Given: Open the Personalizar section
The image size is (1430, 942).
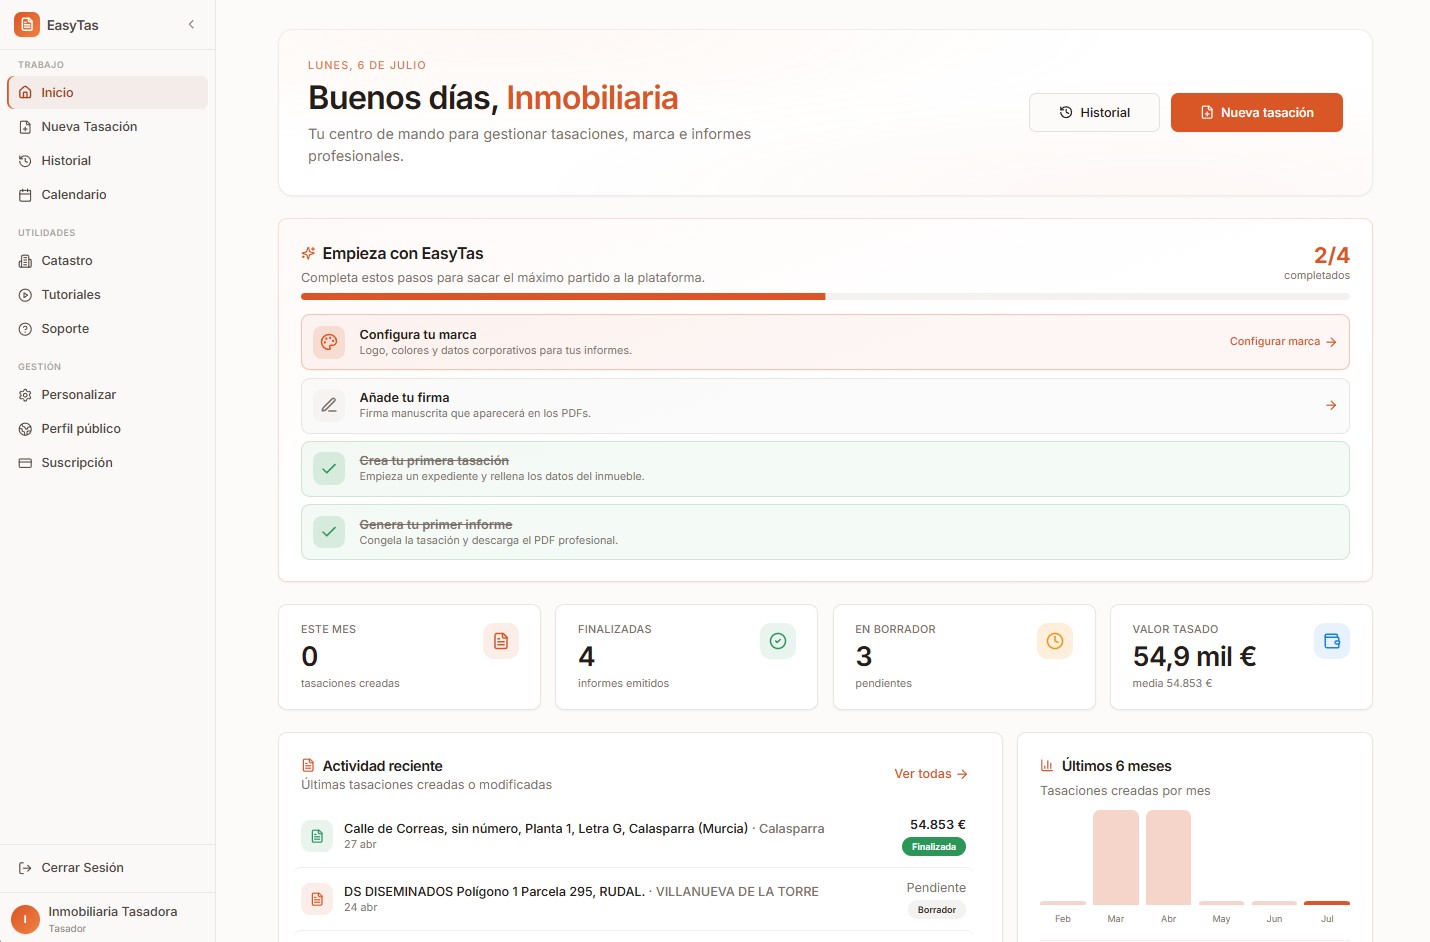Looking at the screenshot, I should click(x=108, y=395).
